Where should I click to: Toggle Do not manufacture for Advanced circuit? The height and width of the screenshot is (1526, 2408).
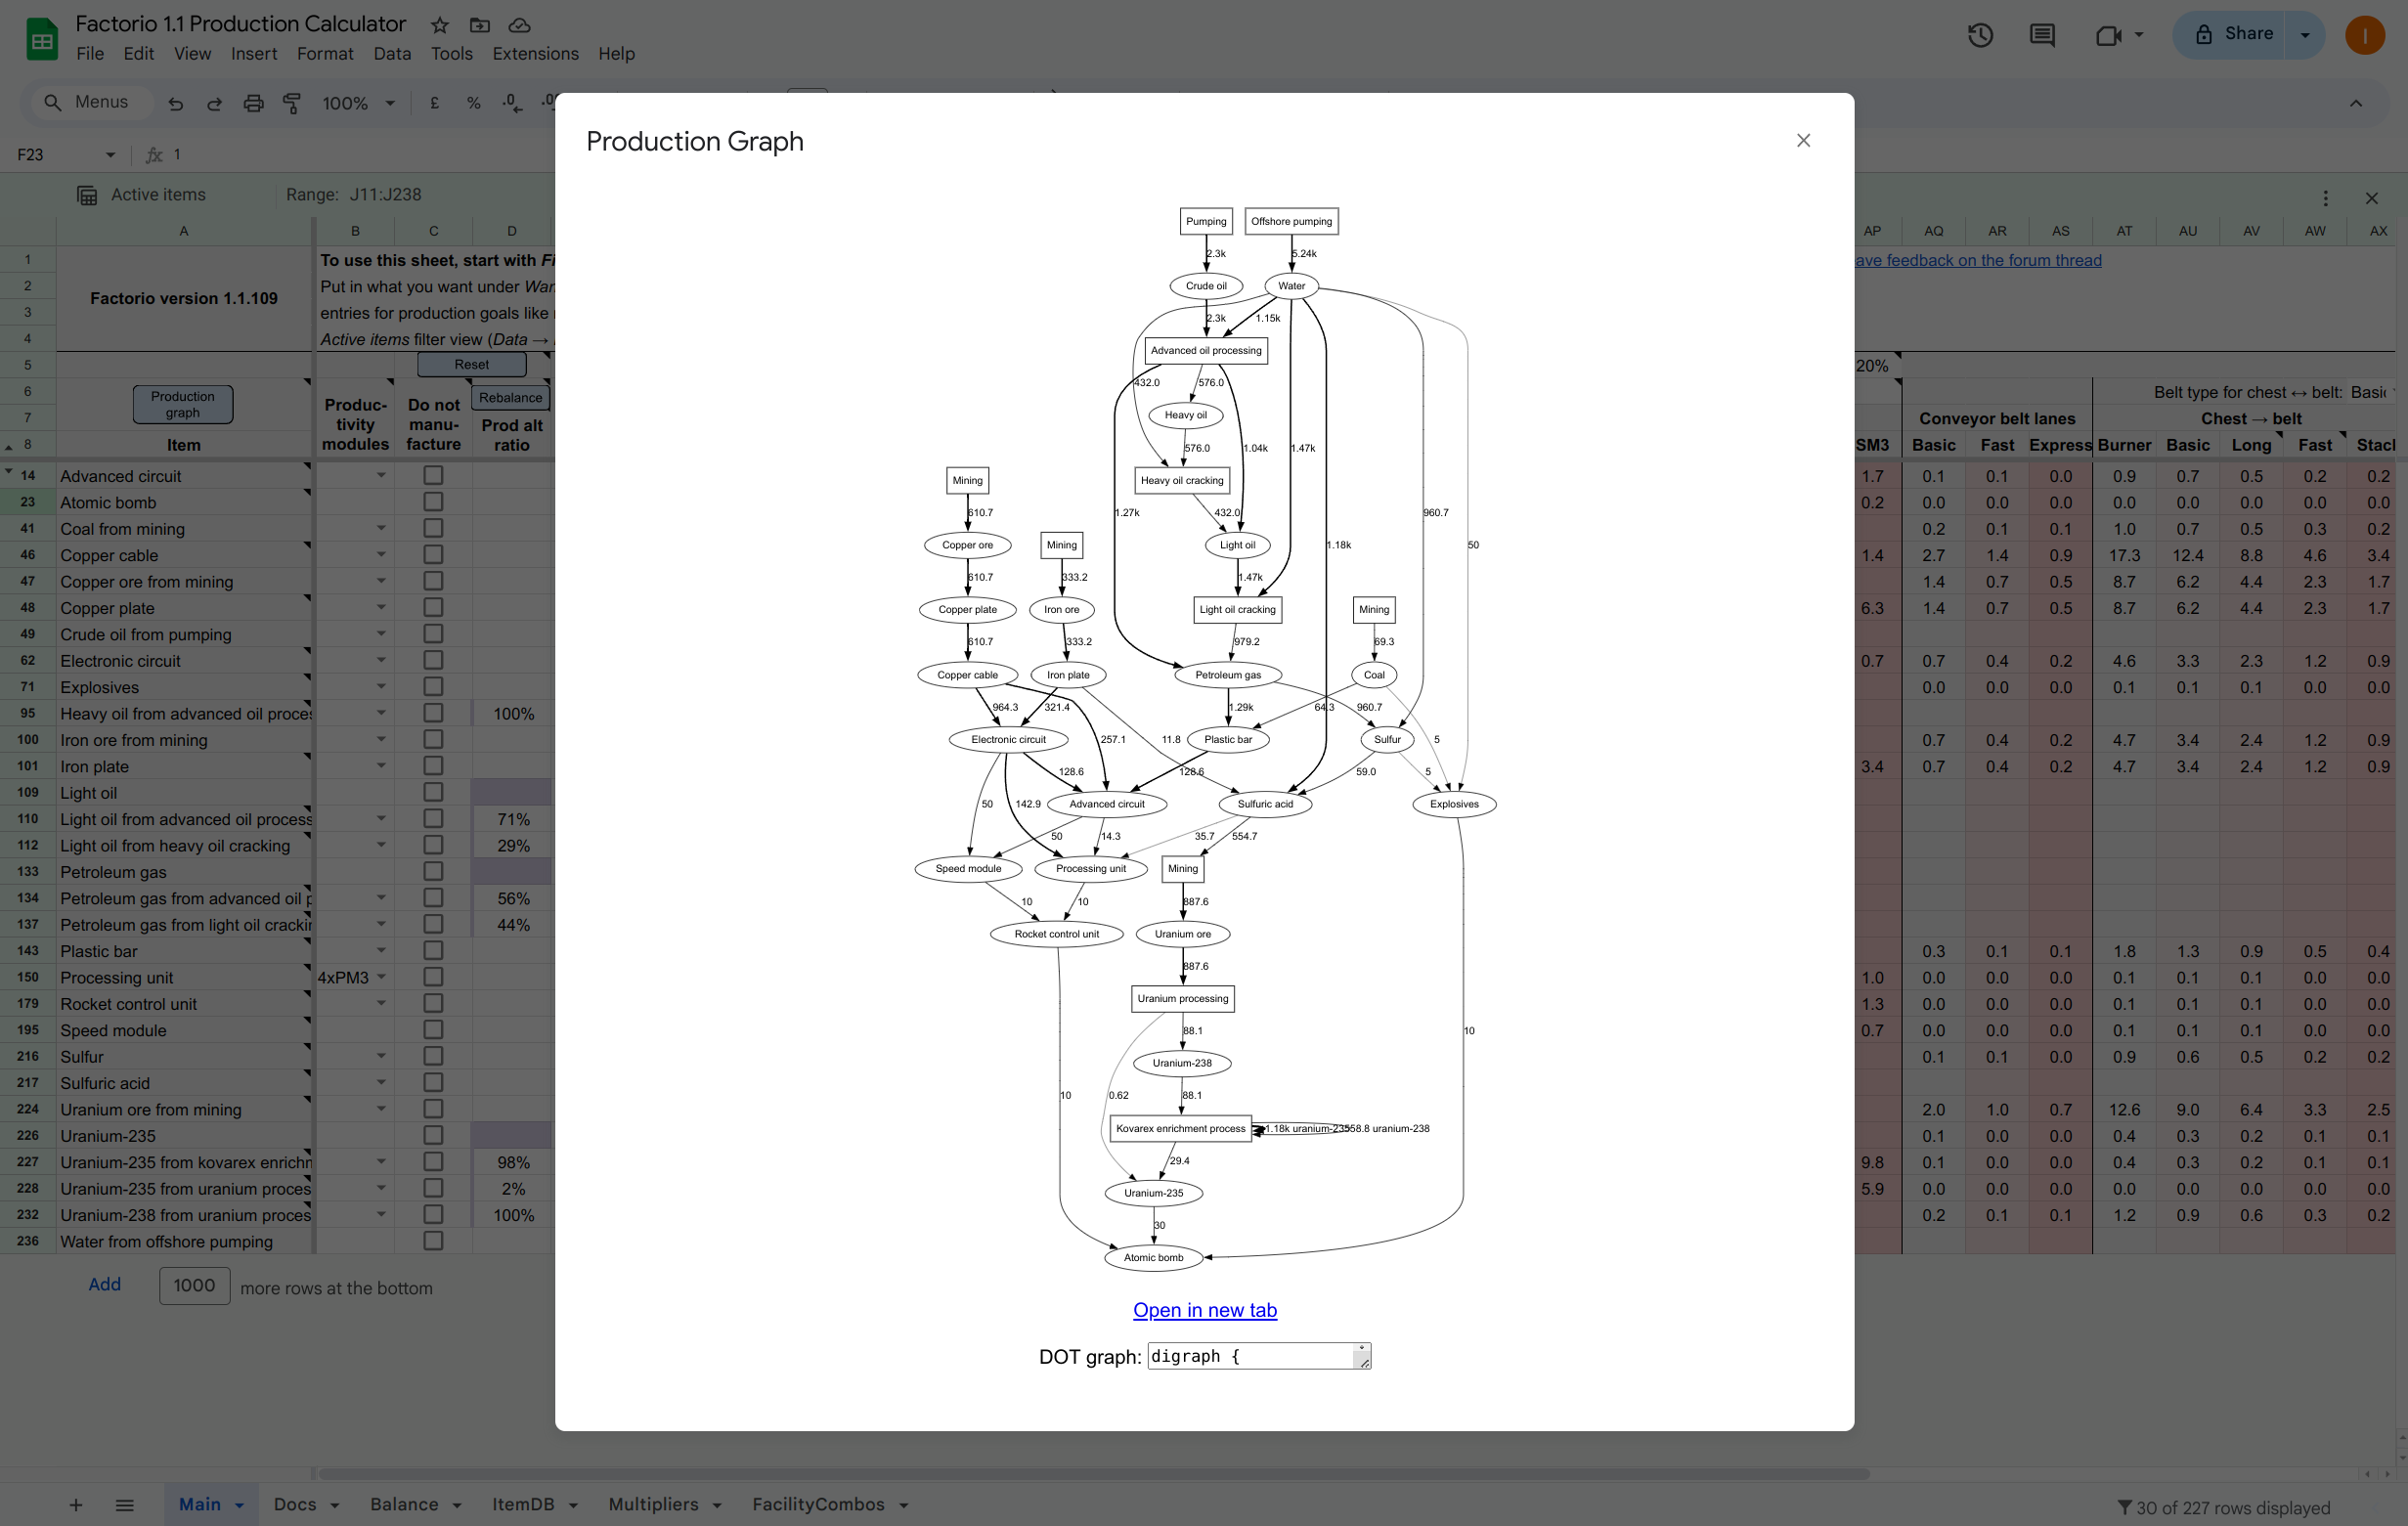coord(433,475)
